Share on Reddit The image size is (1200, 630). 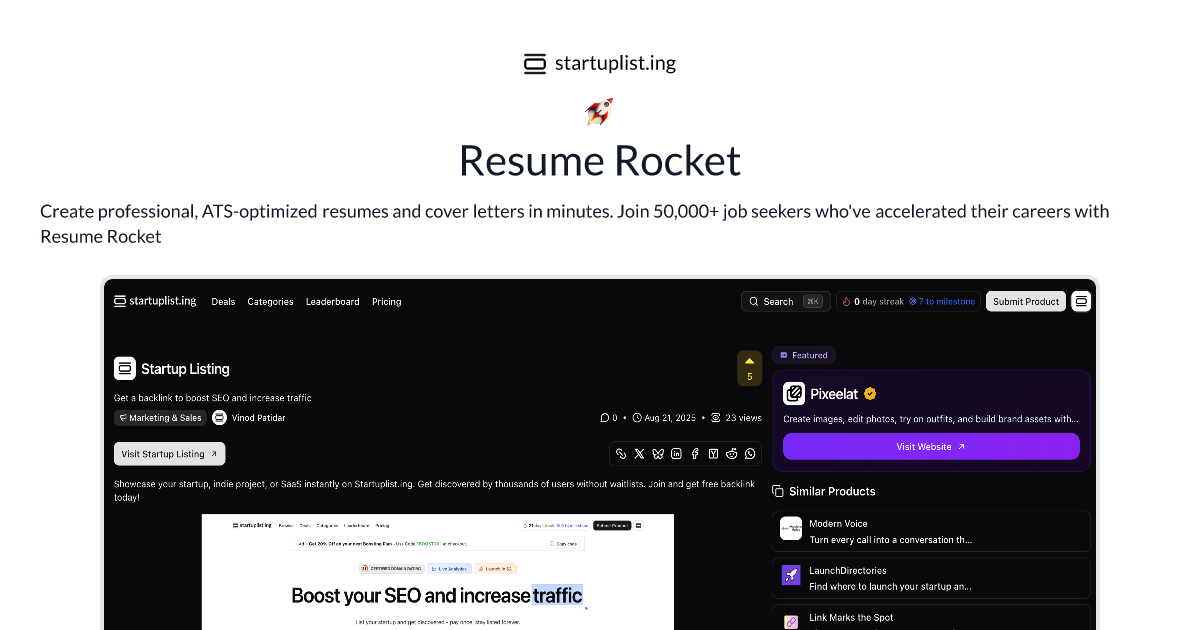click(x=730, y=453)
